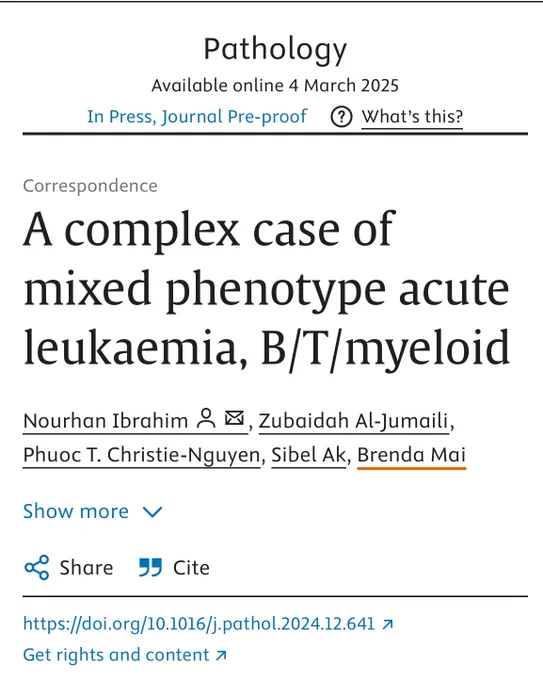543x680 pixels.
Task: Click the question mark help icon
Action: click(341, 117)
